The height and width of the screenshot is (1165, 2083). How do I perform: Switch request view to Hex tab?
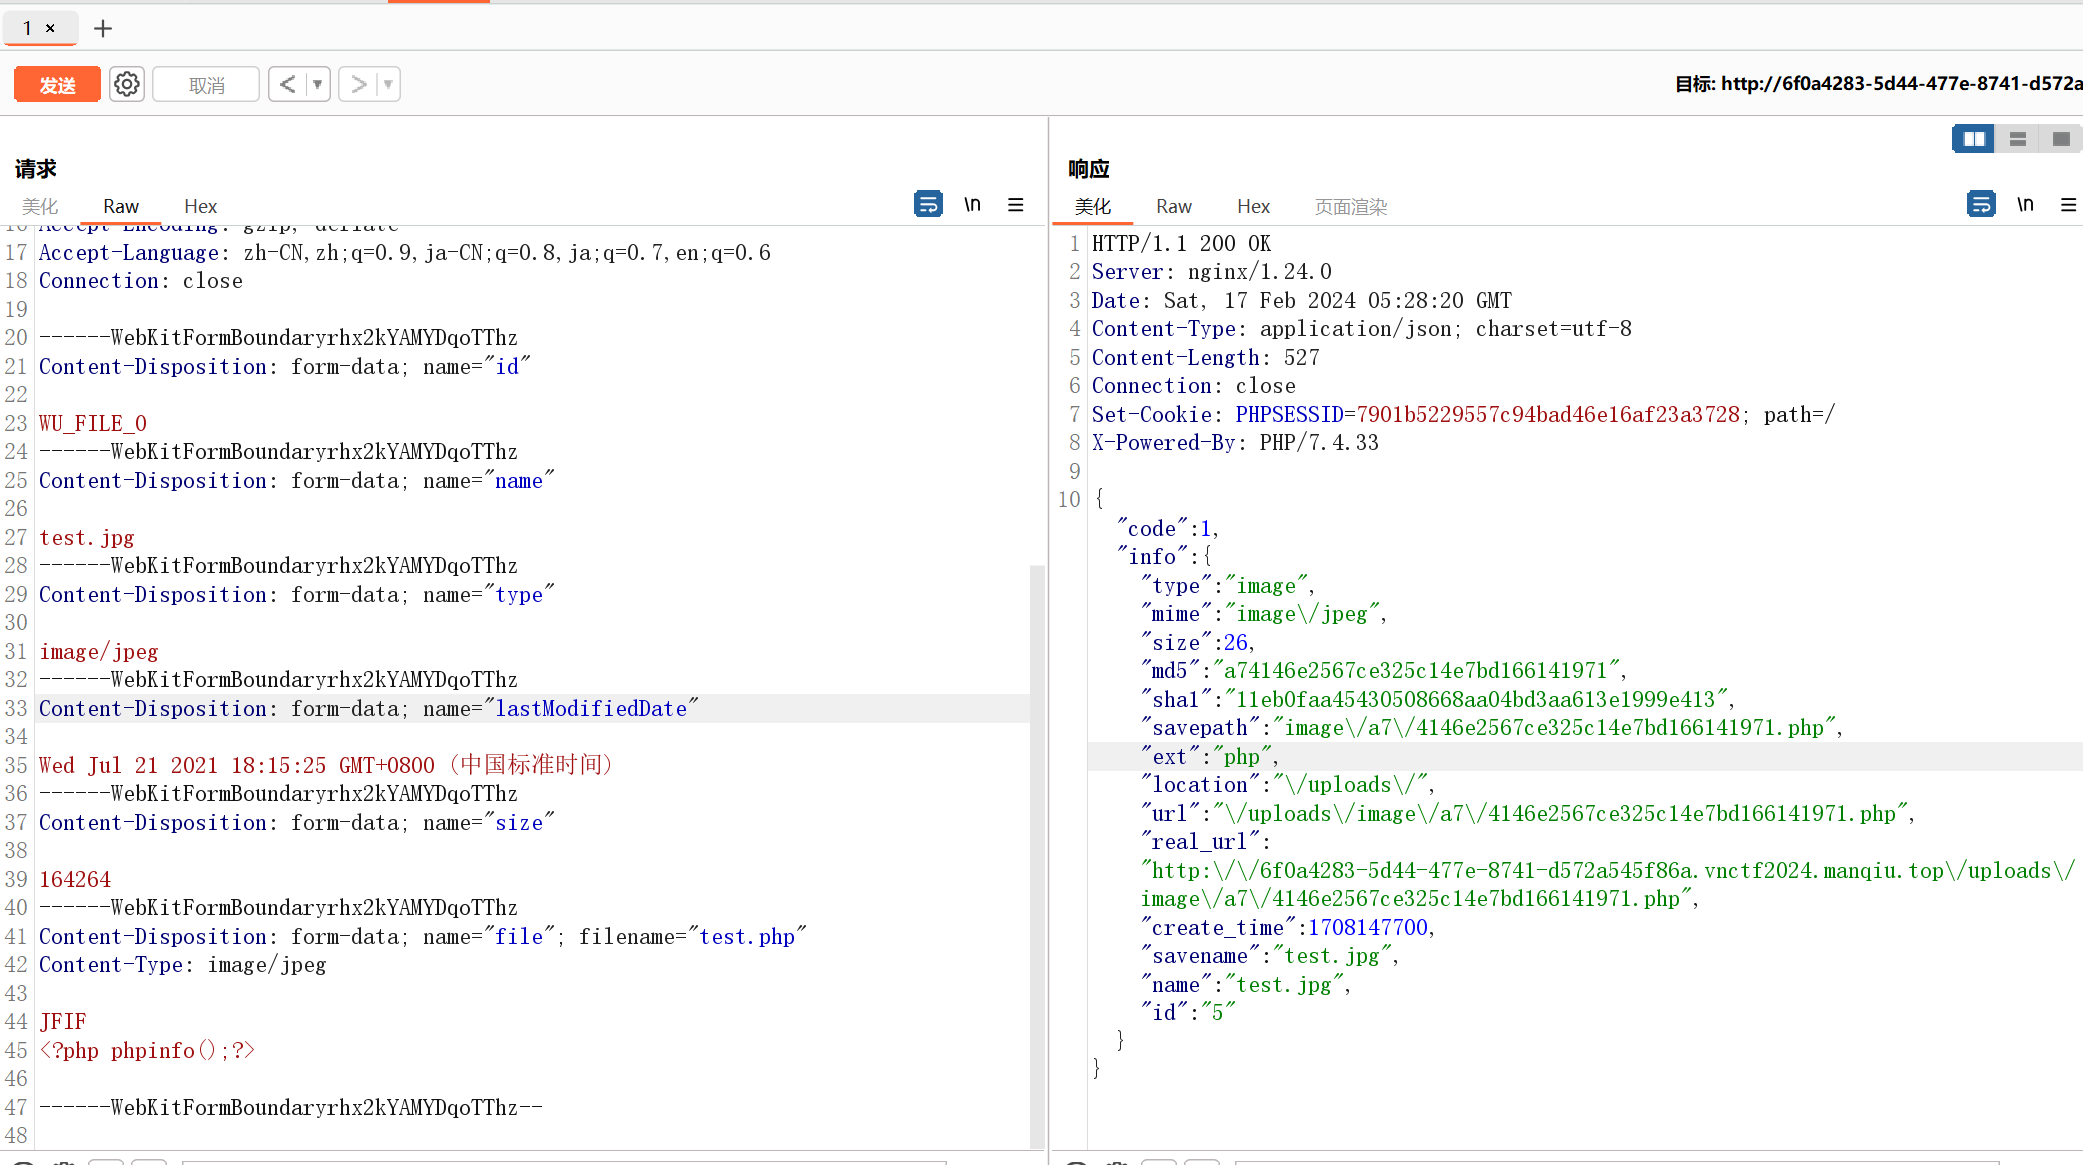click(200, 206)
